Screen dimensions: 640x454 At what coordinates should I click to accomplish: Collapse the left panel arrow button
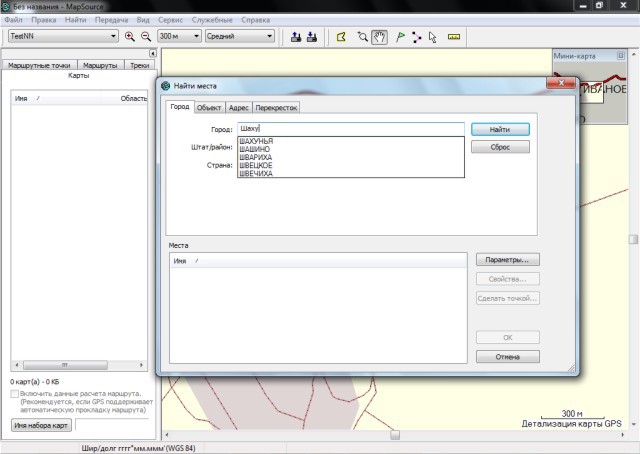tap(152, 53)
